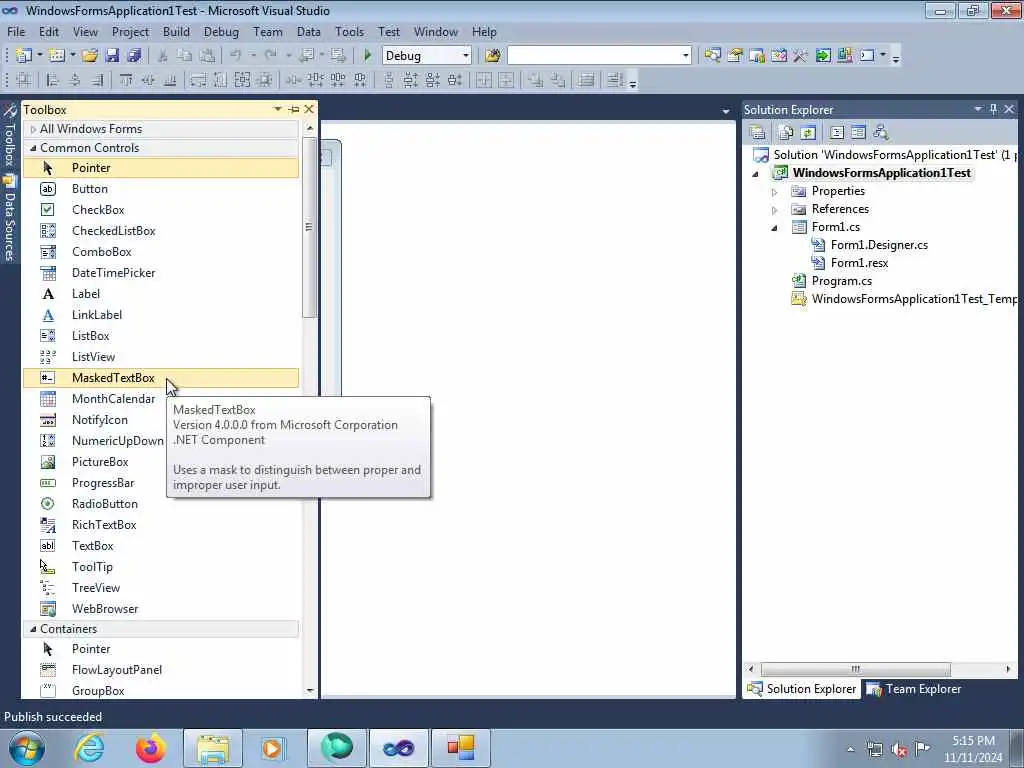The width and height of the screenshot is (1024, 768).
Task: Select Form1.resx file
Action: [x=859, y=263]
